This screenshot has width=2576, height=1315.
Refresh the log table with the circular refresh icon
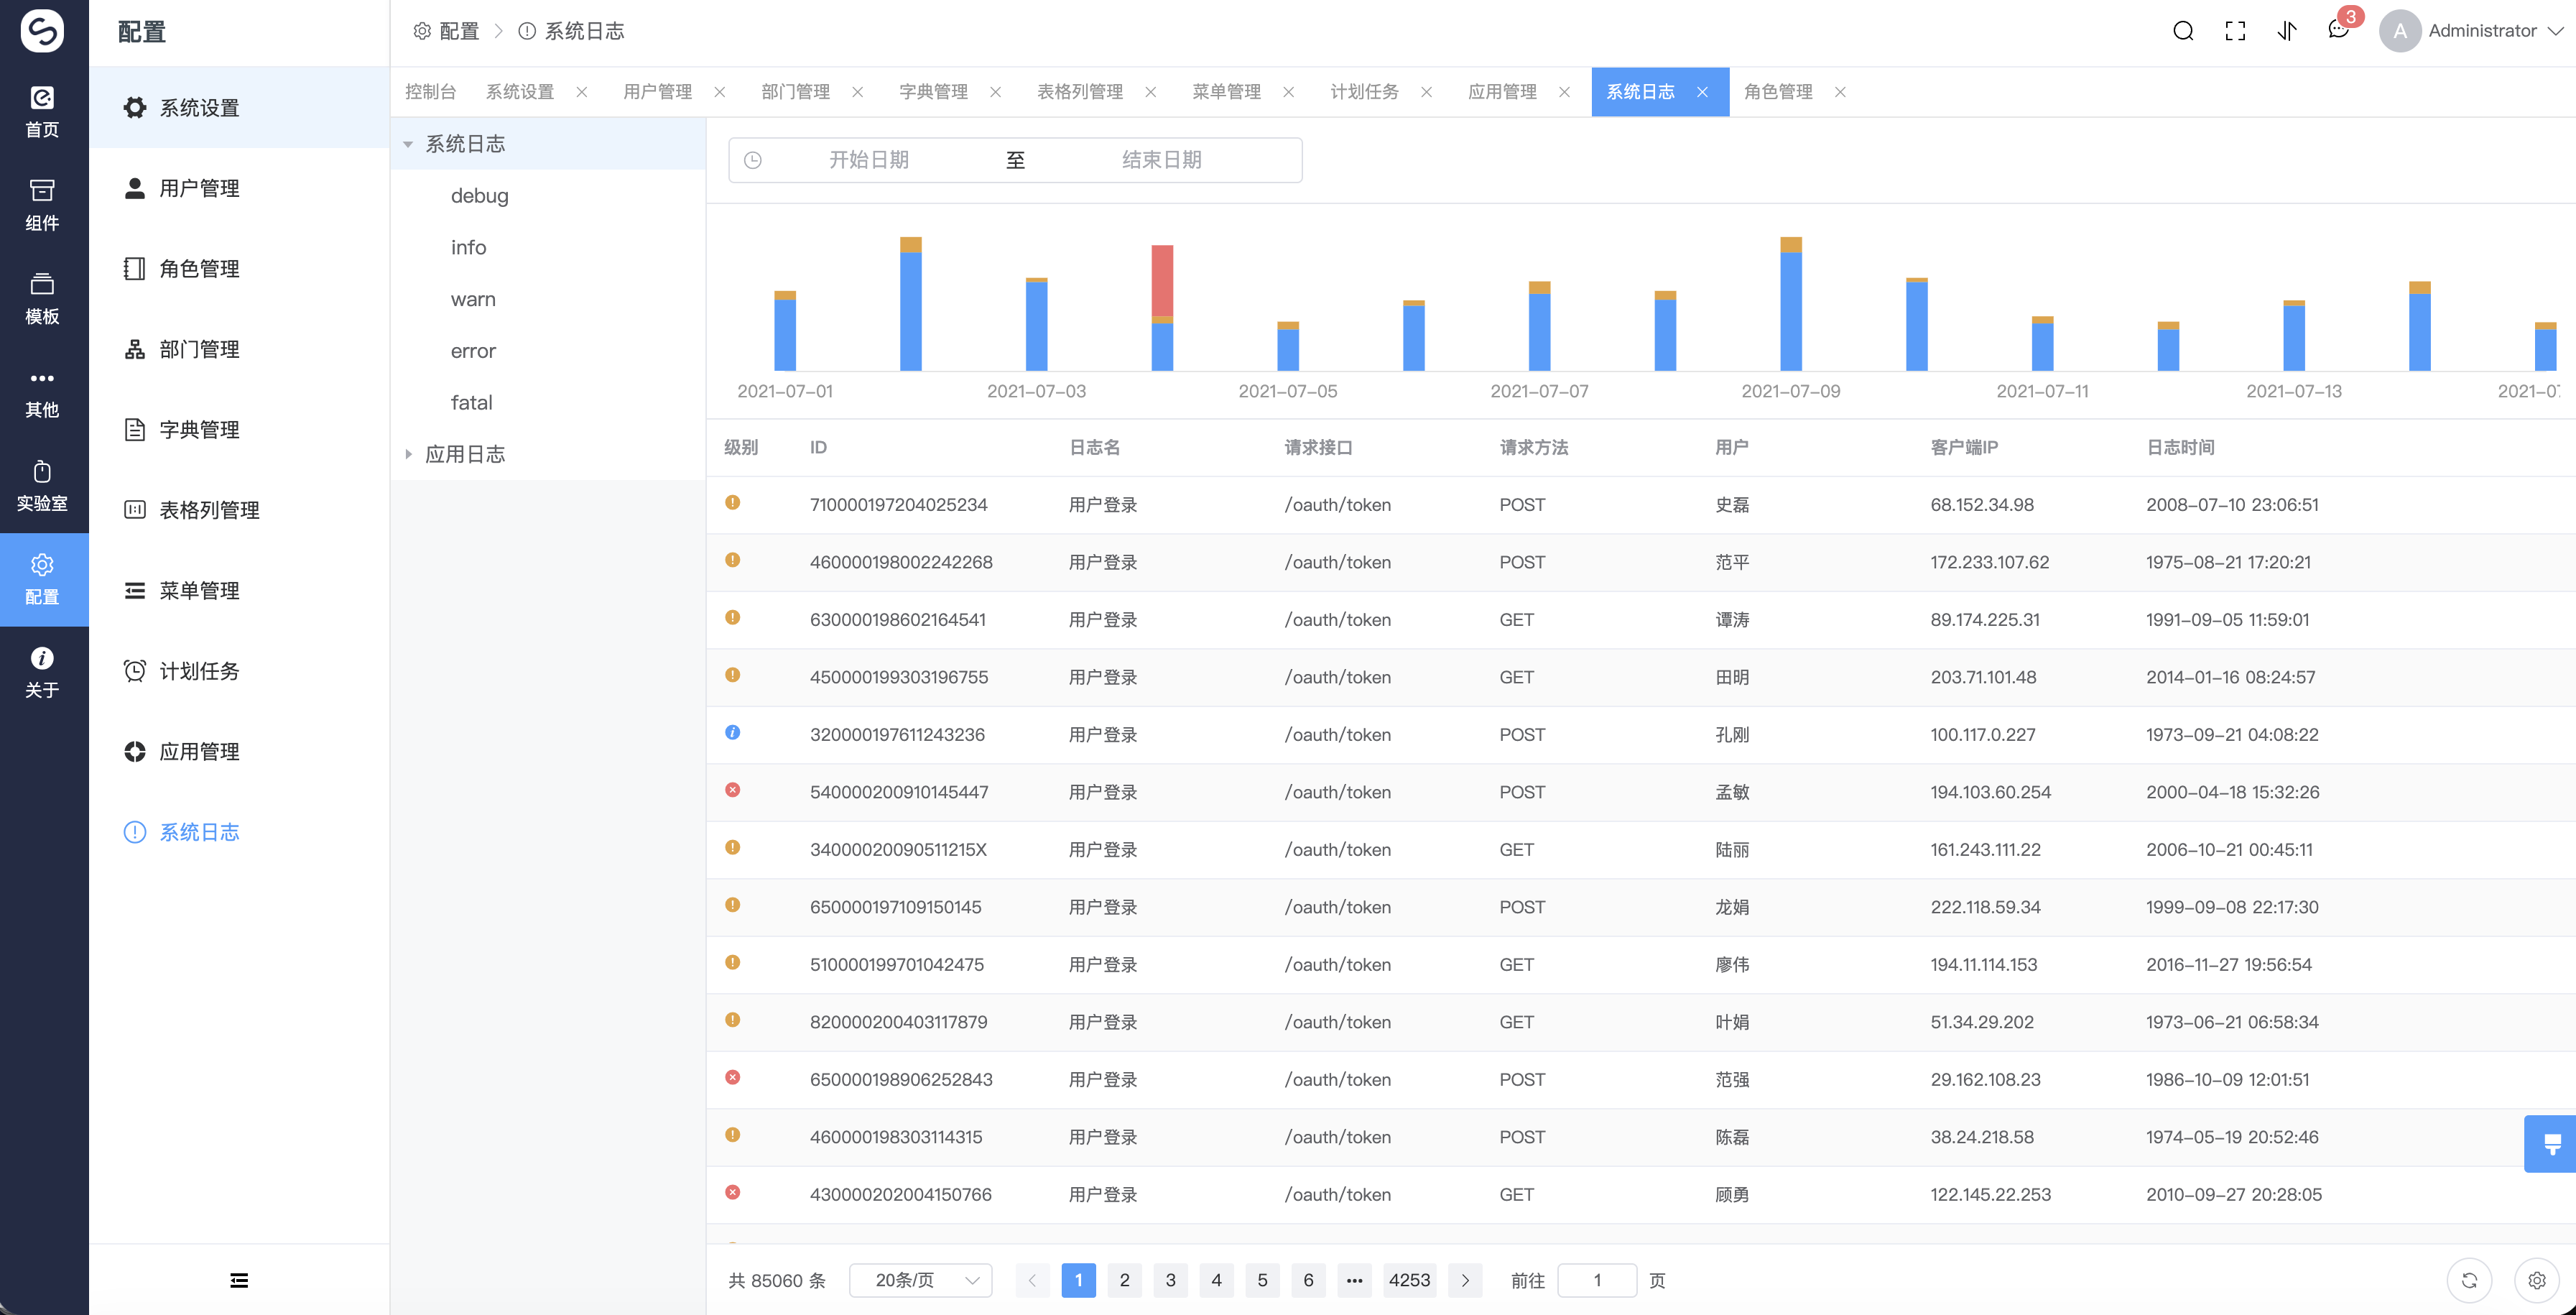(2469, 1280)
